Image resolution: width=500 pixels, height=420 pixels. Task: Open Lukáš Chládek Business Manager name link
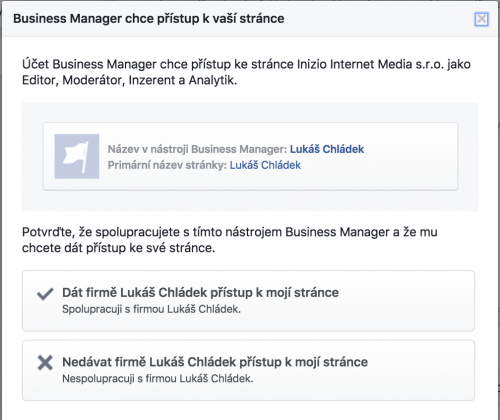coord(327,149)
